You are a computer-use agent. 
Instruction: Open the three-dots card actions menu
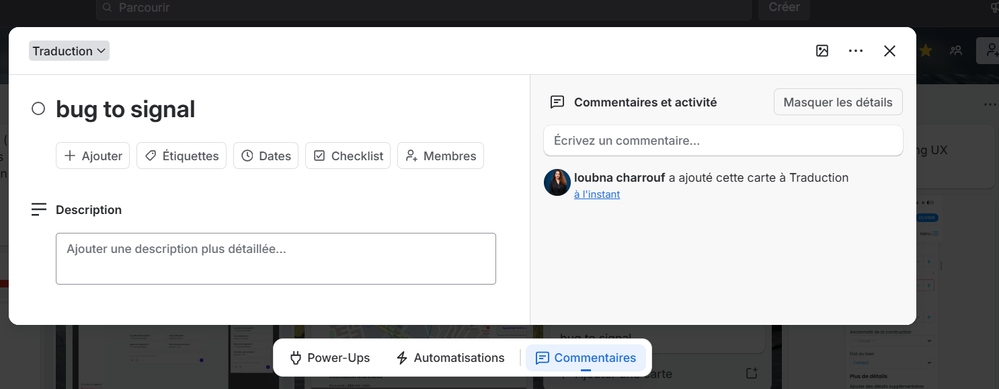tap(856, 51)
